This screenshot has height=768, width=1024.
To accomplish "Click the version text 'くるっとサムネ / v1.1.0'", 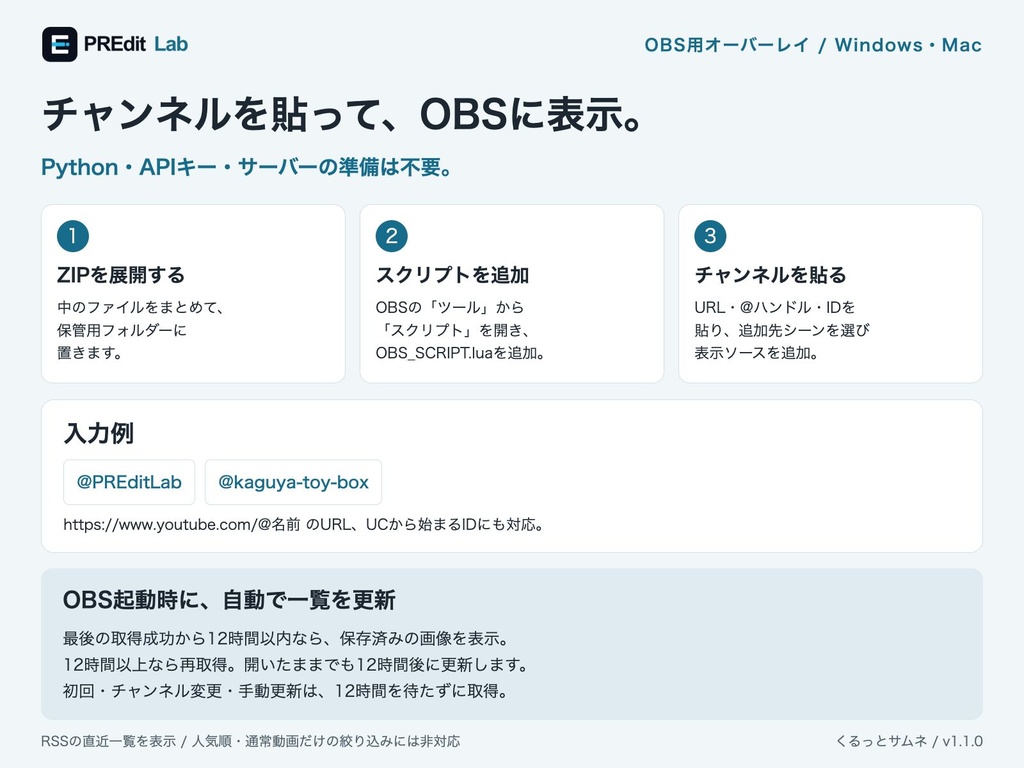I will 909,741.
